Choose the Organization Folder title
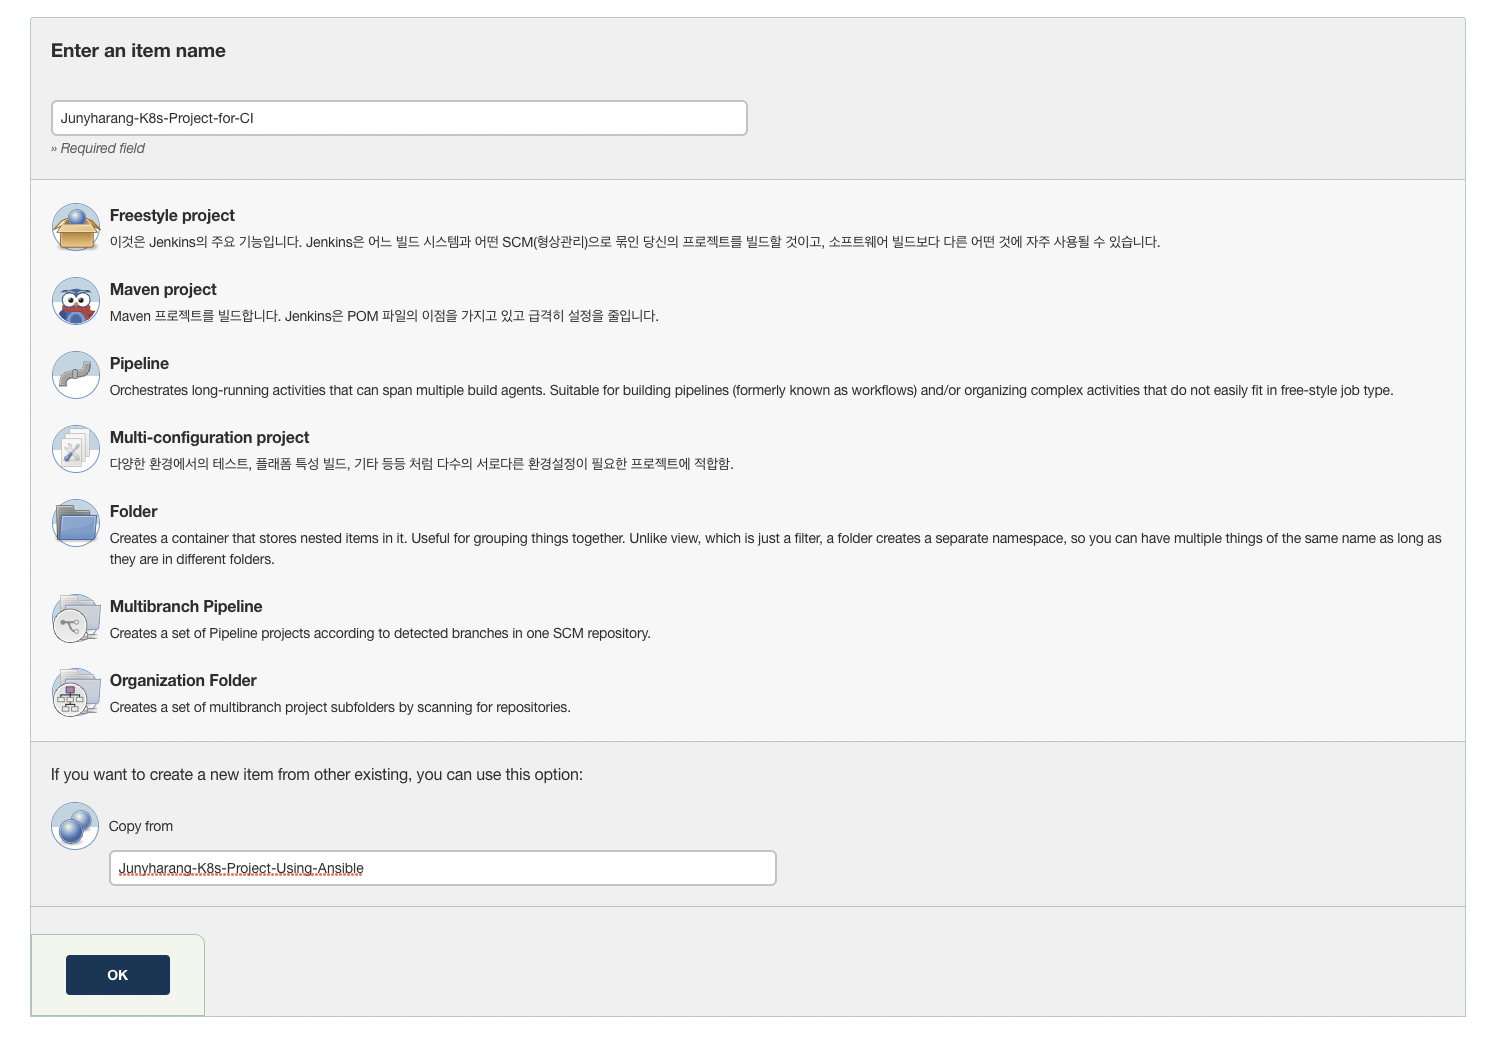Screen dimensions: 1510x1048 pos(183,680)
